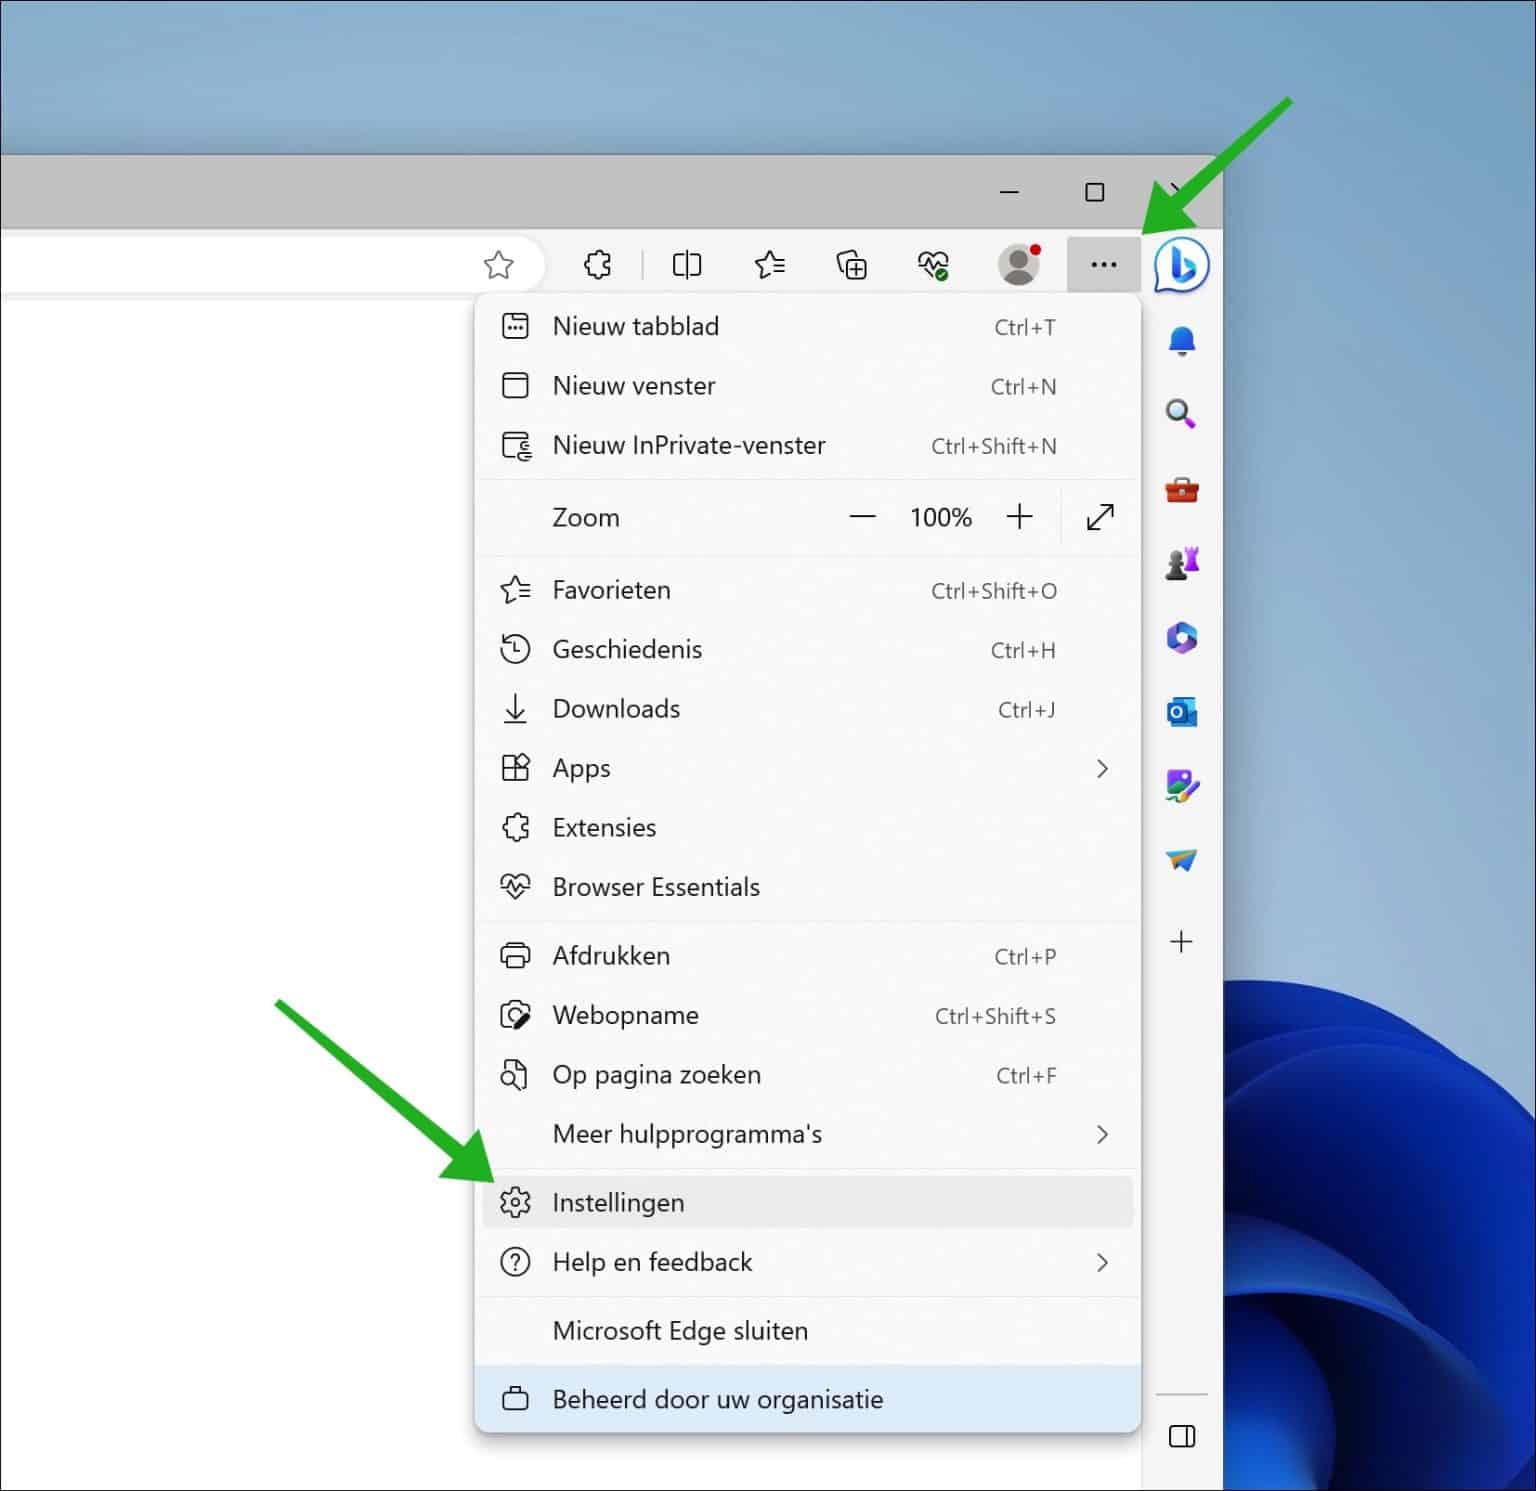Open the notifications bell in the sidebar

(x=1181, y=340)
